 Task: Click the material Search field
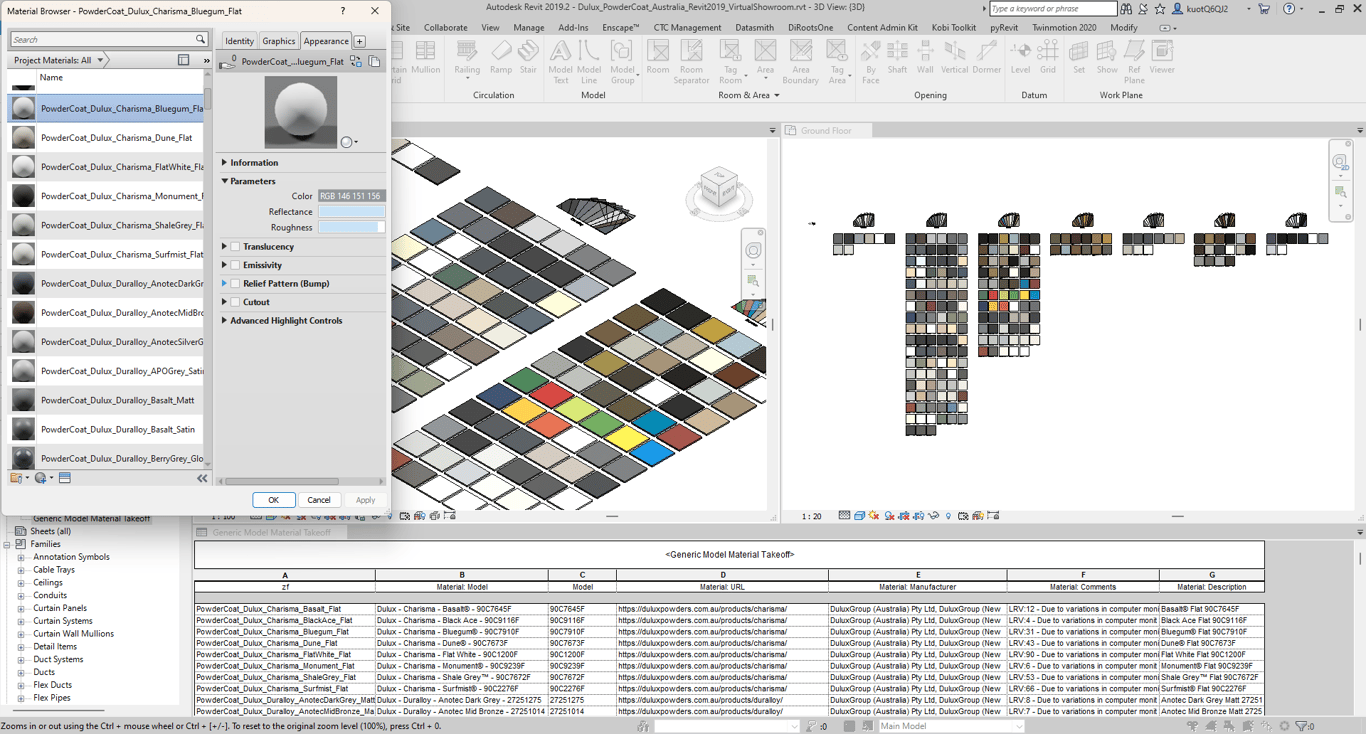tap(102, 40)
